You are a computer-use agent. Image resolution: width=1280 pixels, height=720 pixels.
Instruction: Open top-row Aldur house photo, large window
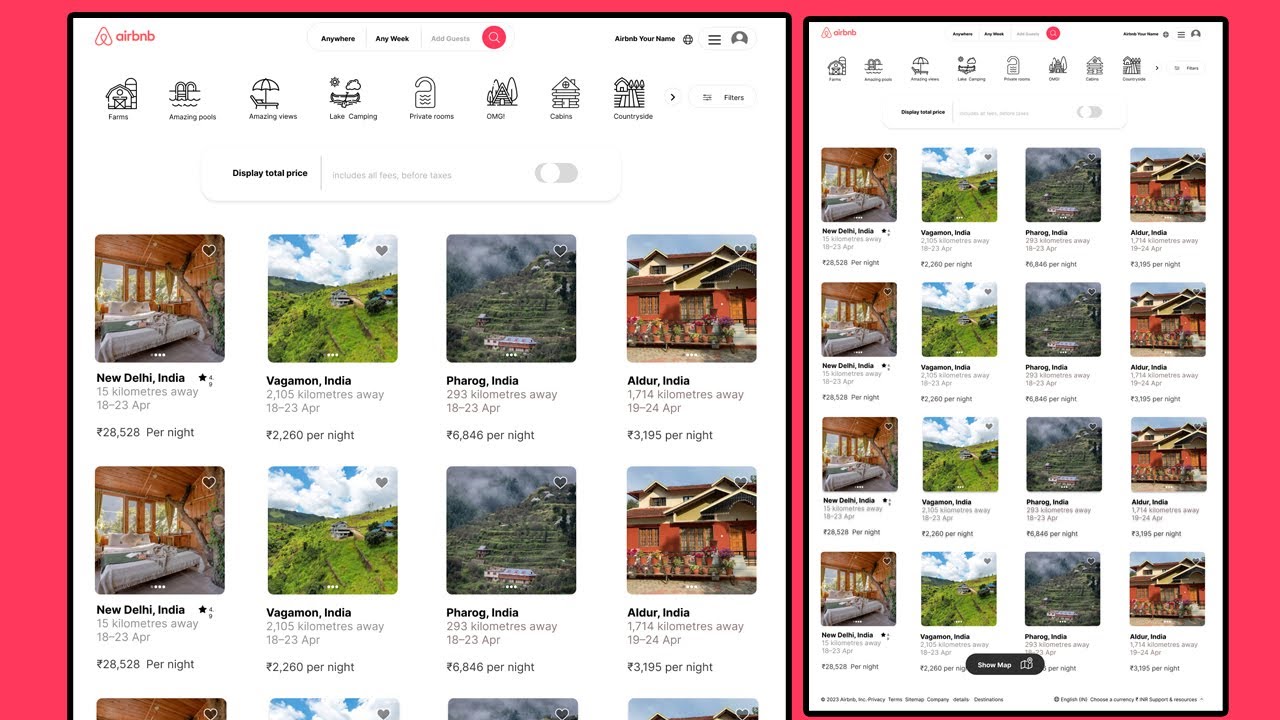click(x=692, y=298)
